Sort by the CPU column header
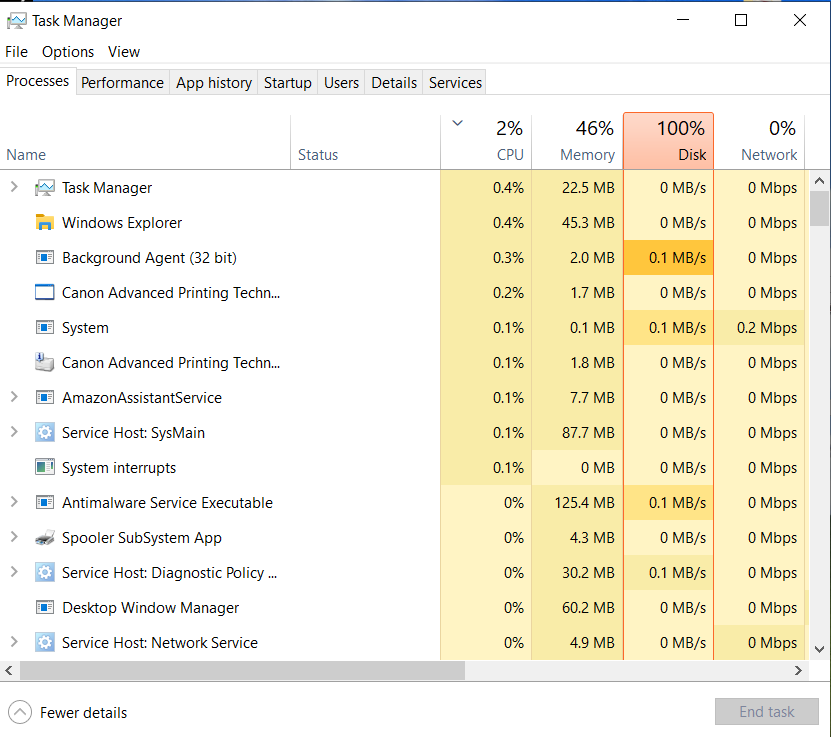This screenshot has width=831, height=737. [486, 142]
